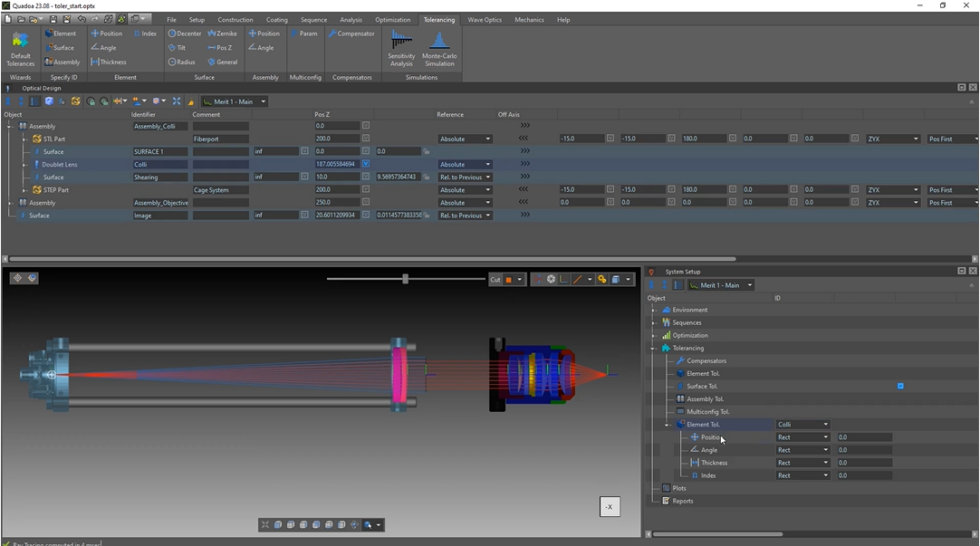Click the slider handle above the 3D view

(x=405, y=279)
